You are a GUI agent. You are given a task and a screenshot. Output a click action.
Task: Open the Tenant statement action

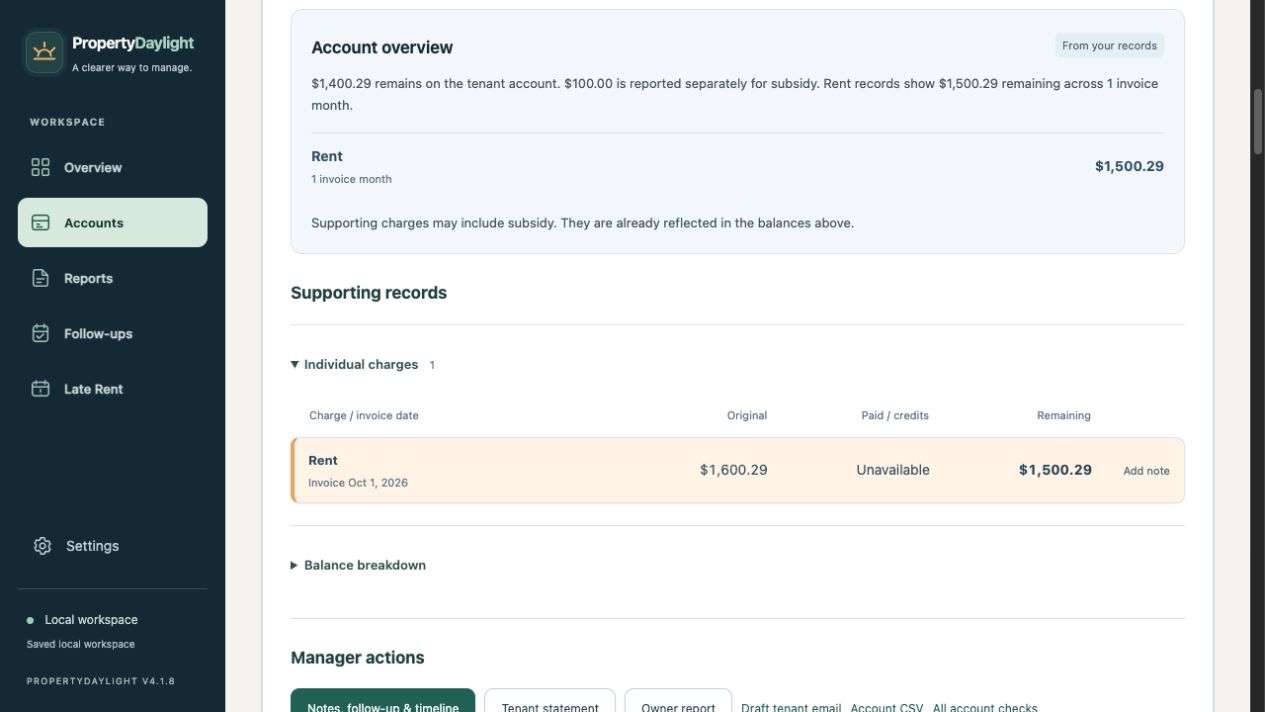point(550,701)
